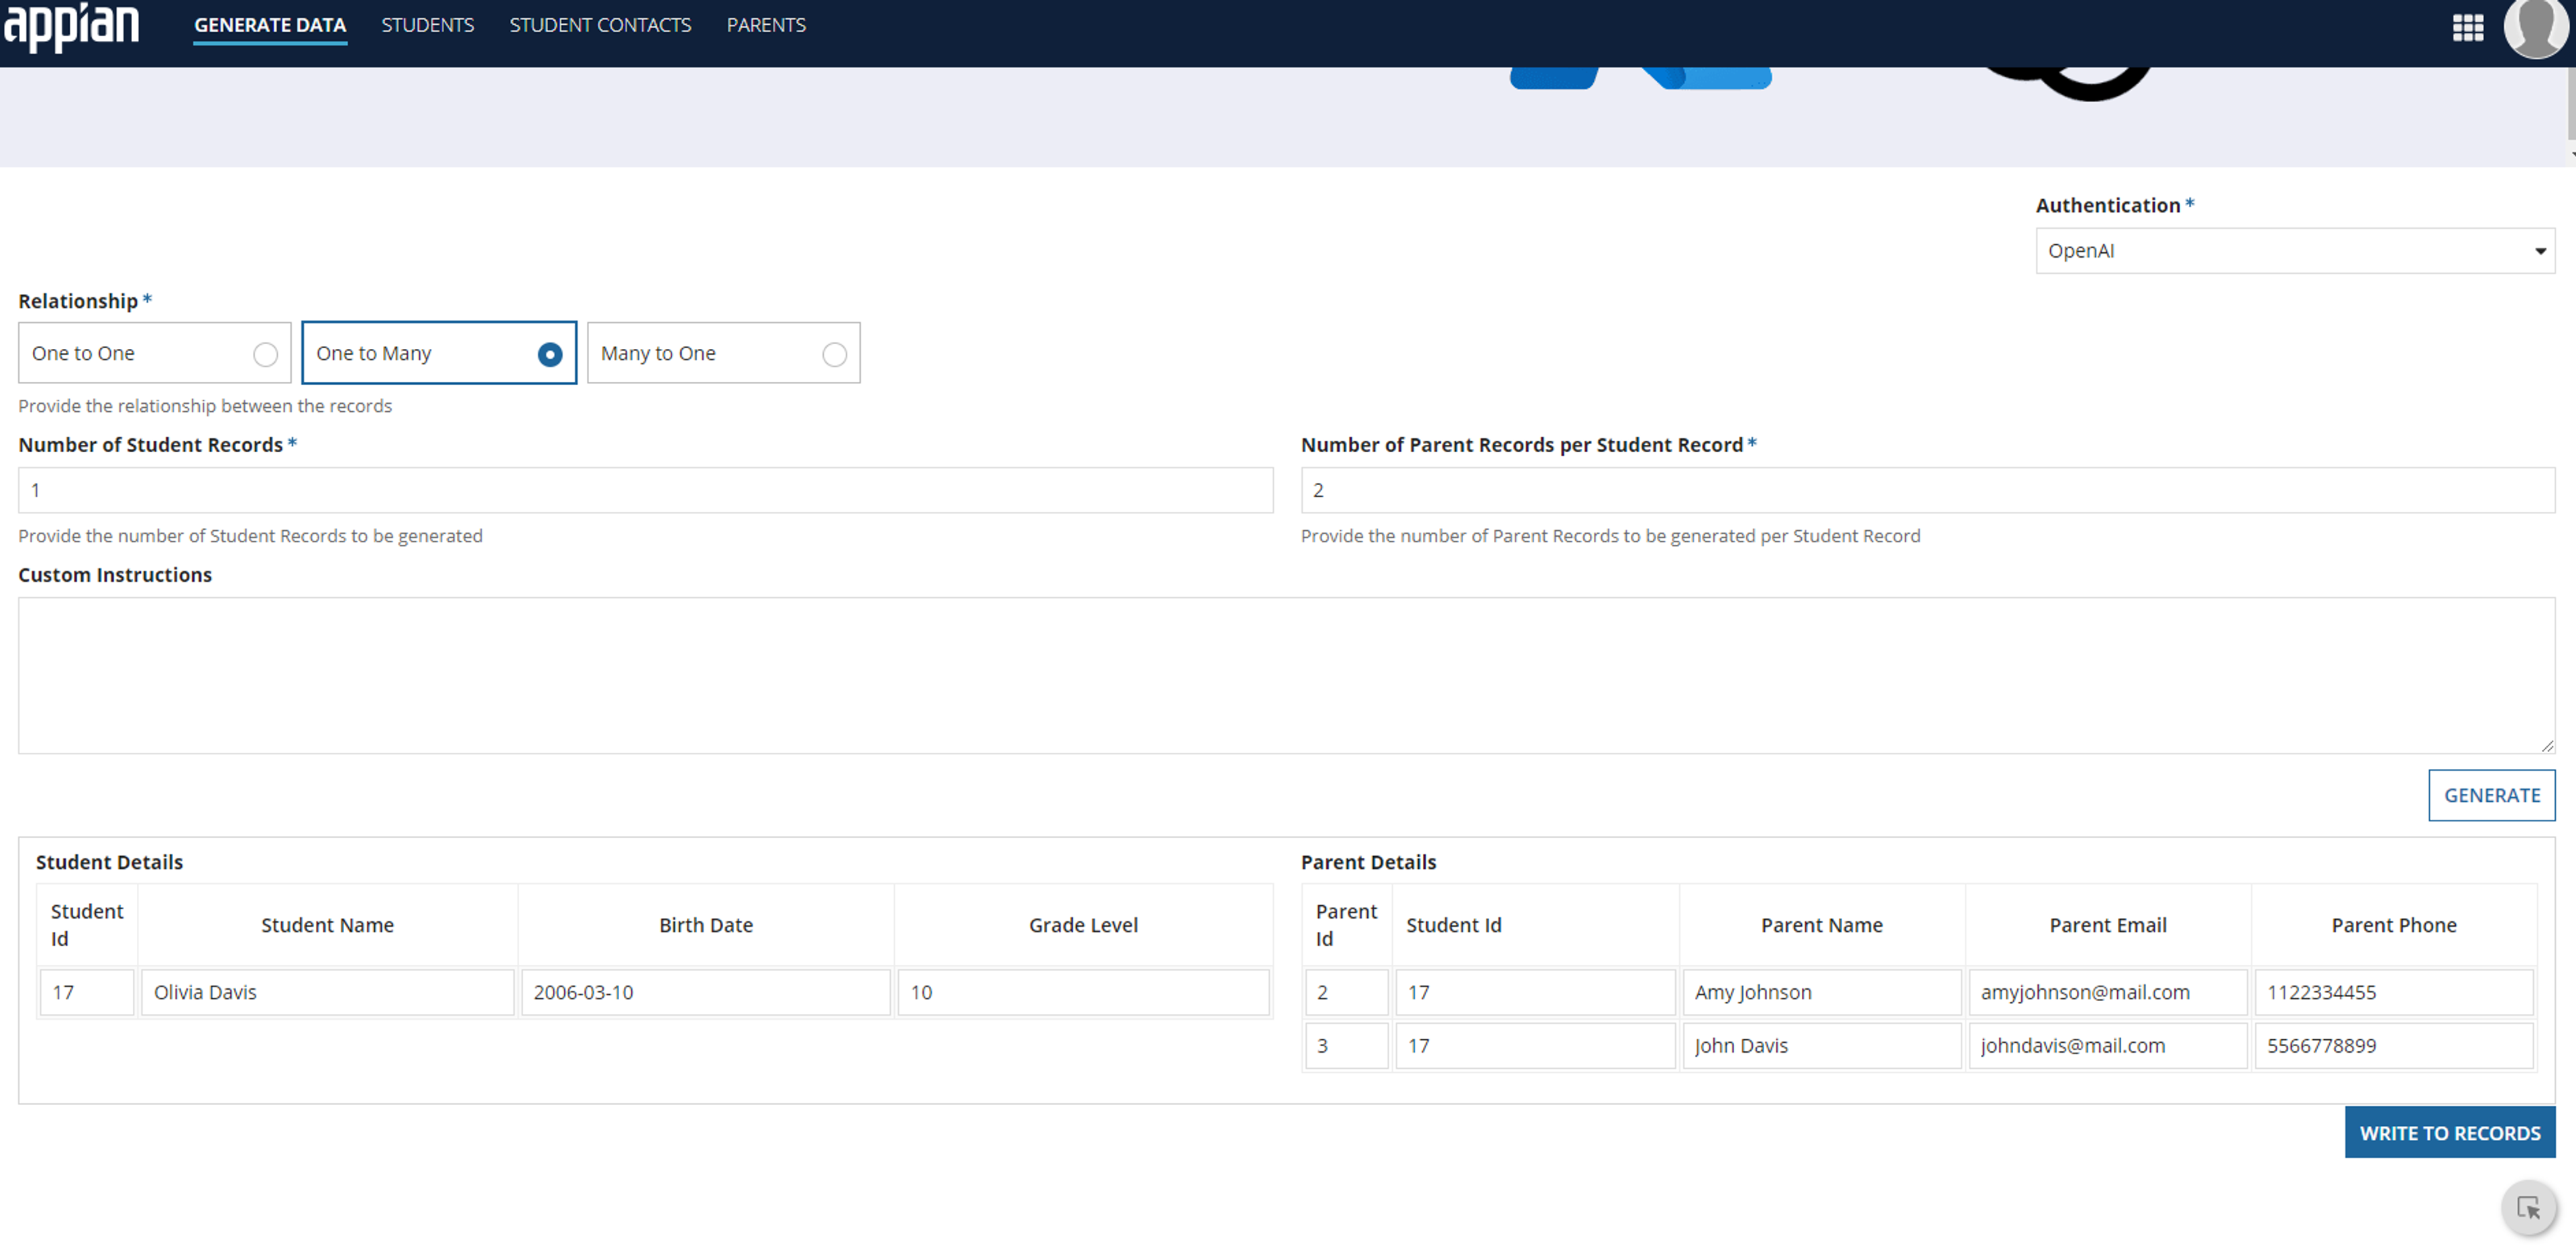Click the Write to Records button
Image resolution: width=2576 pixels, height=1248 pixels.
tap(2450, 1133)
